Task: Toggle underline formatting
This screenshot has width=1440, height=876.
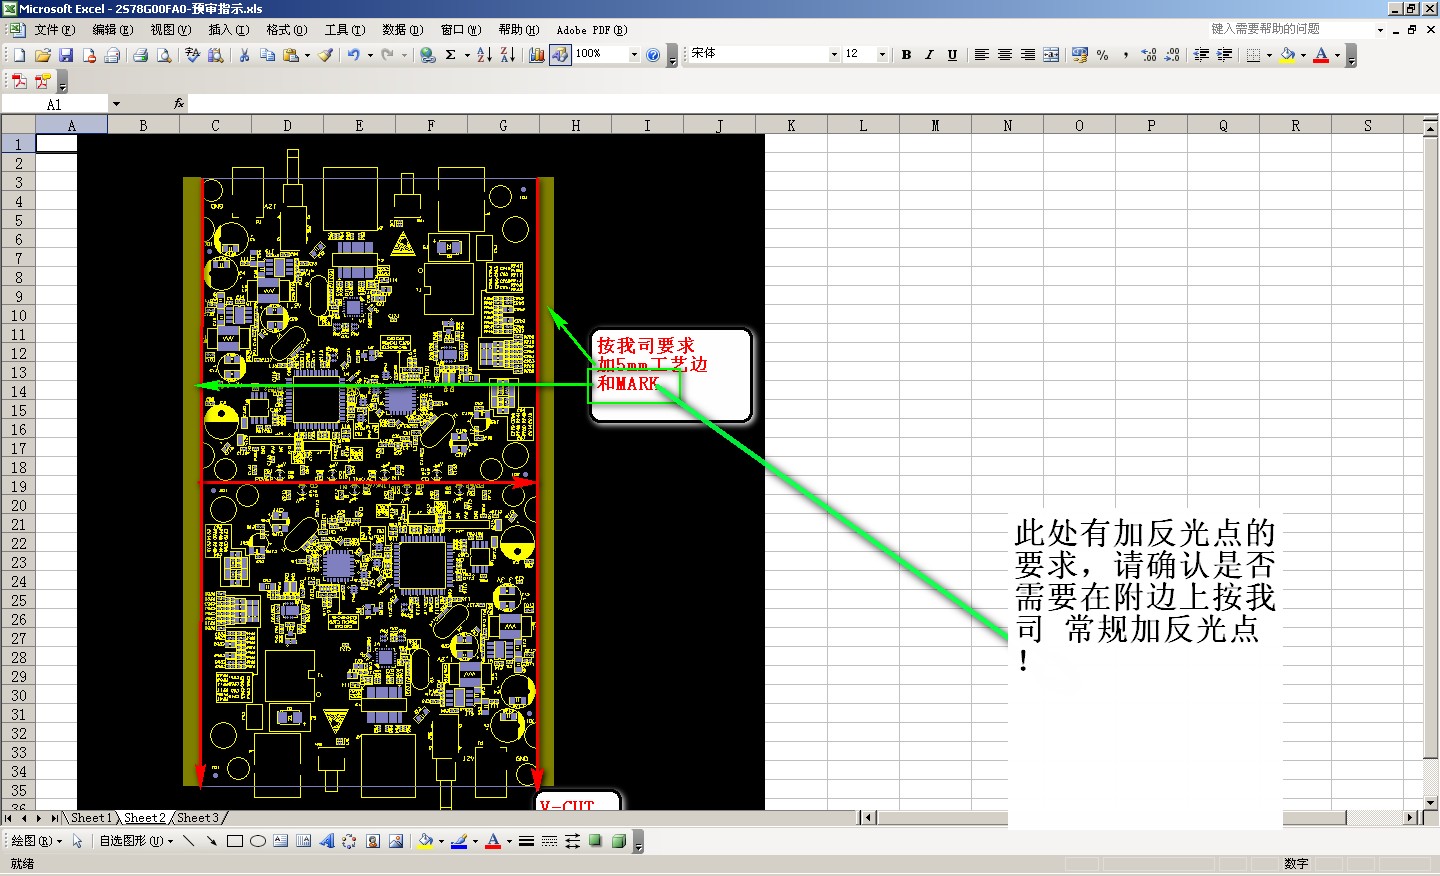Action: coord(952,55)
